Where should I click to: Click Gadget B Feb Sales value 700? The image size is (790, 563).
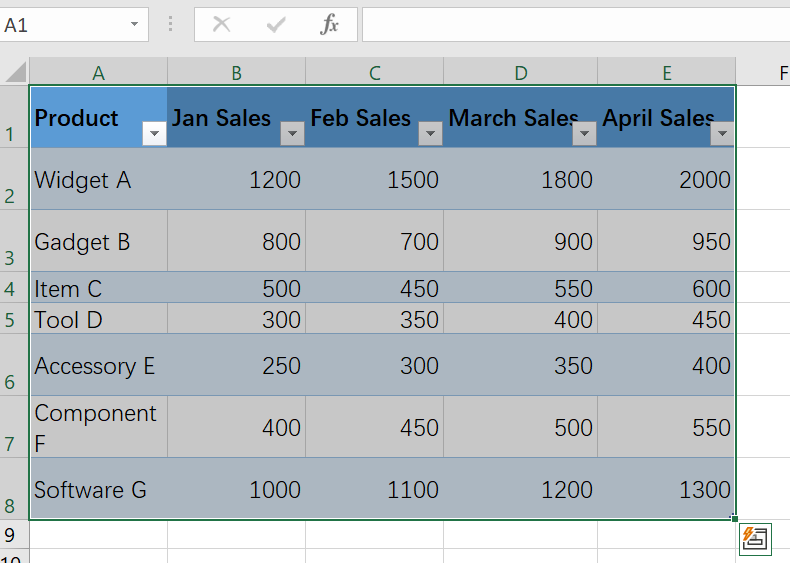pos(374,241)
